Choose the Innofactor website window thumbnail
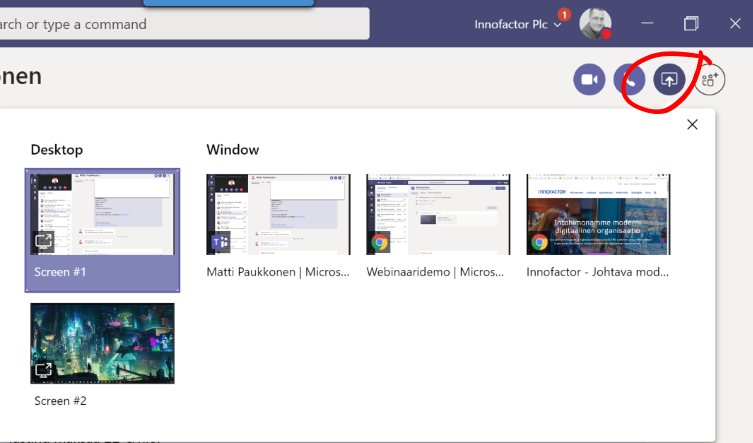753x443 pixels. click(598, 214)
